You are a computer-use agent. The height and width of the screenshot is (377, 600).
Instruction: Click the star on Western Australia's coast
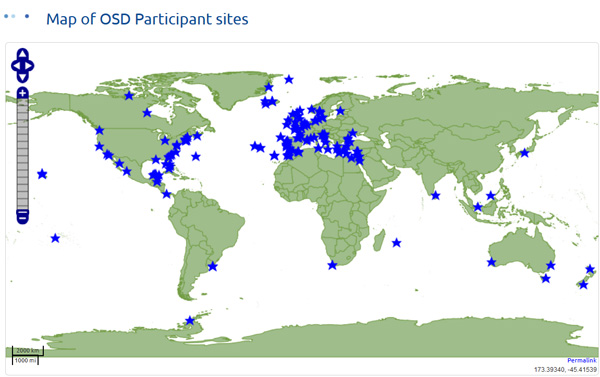coord(491,262)
